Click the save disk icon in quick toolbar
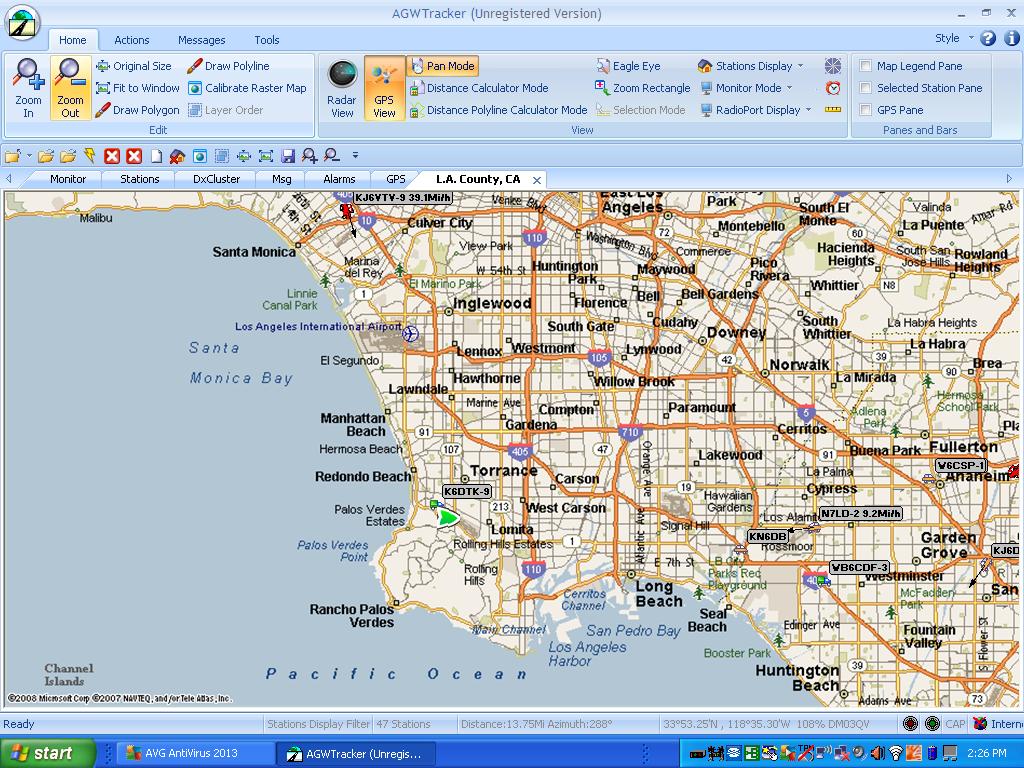The width and height of the screenshot is (1024, 768). point(288,156)
